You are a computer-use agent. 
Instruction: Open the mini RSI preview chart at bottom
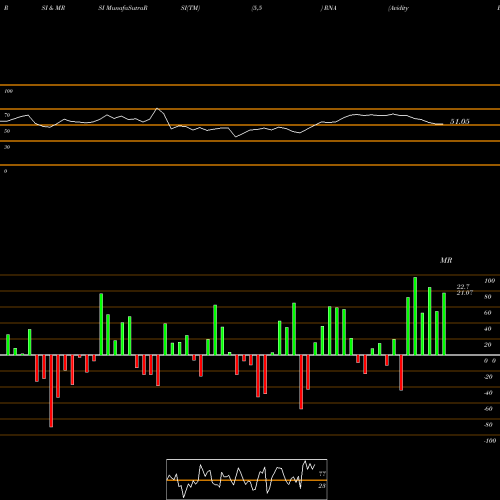(x=247, y=479)
